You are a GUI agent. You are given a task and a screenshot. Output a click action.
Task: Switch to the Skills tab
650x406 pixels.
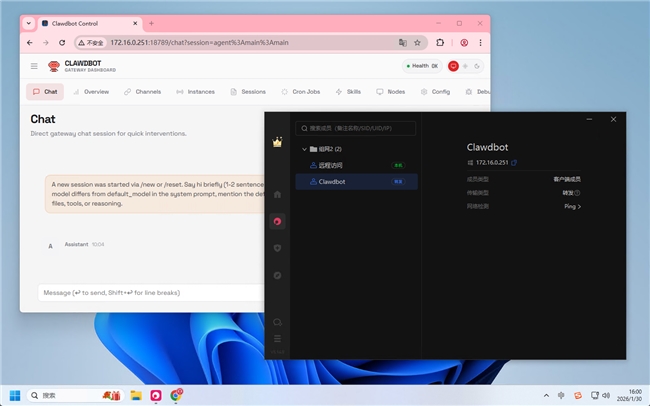click(348, 92)
